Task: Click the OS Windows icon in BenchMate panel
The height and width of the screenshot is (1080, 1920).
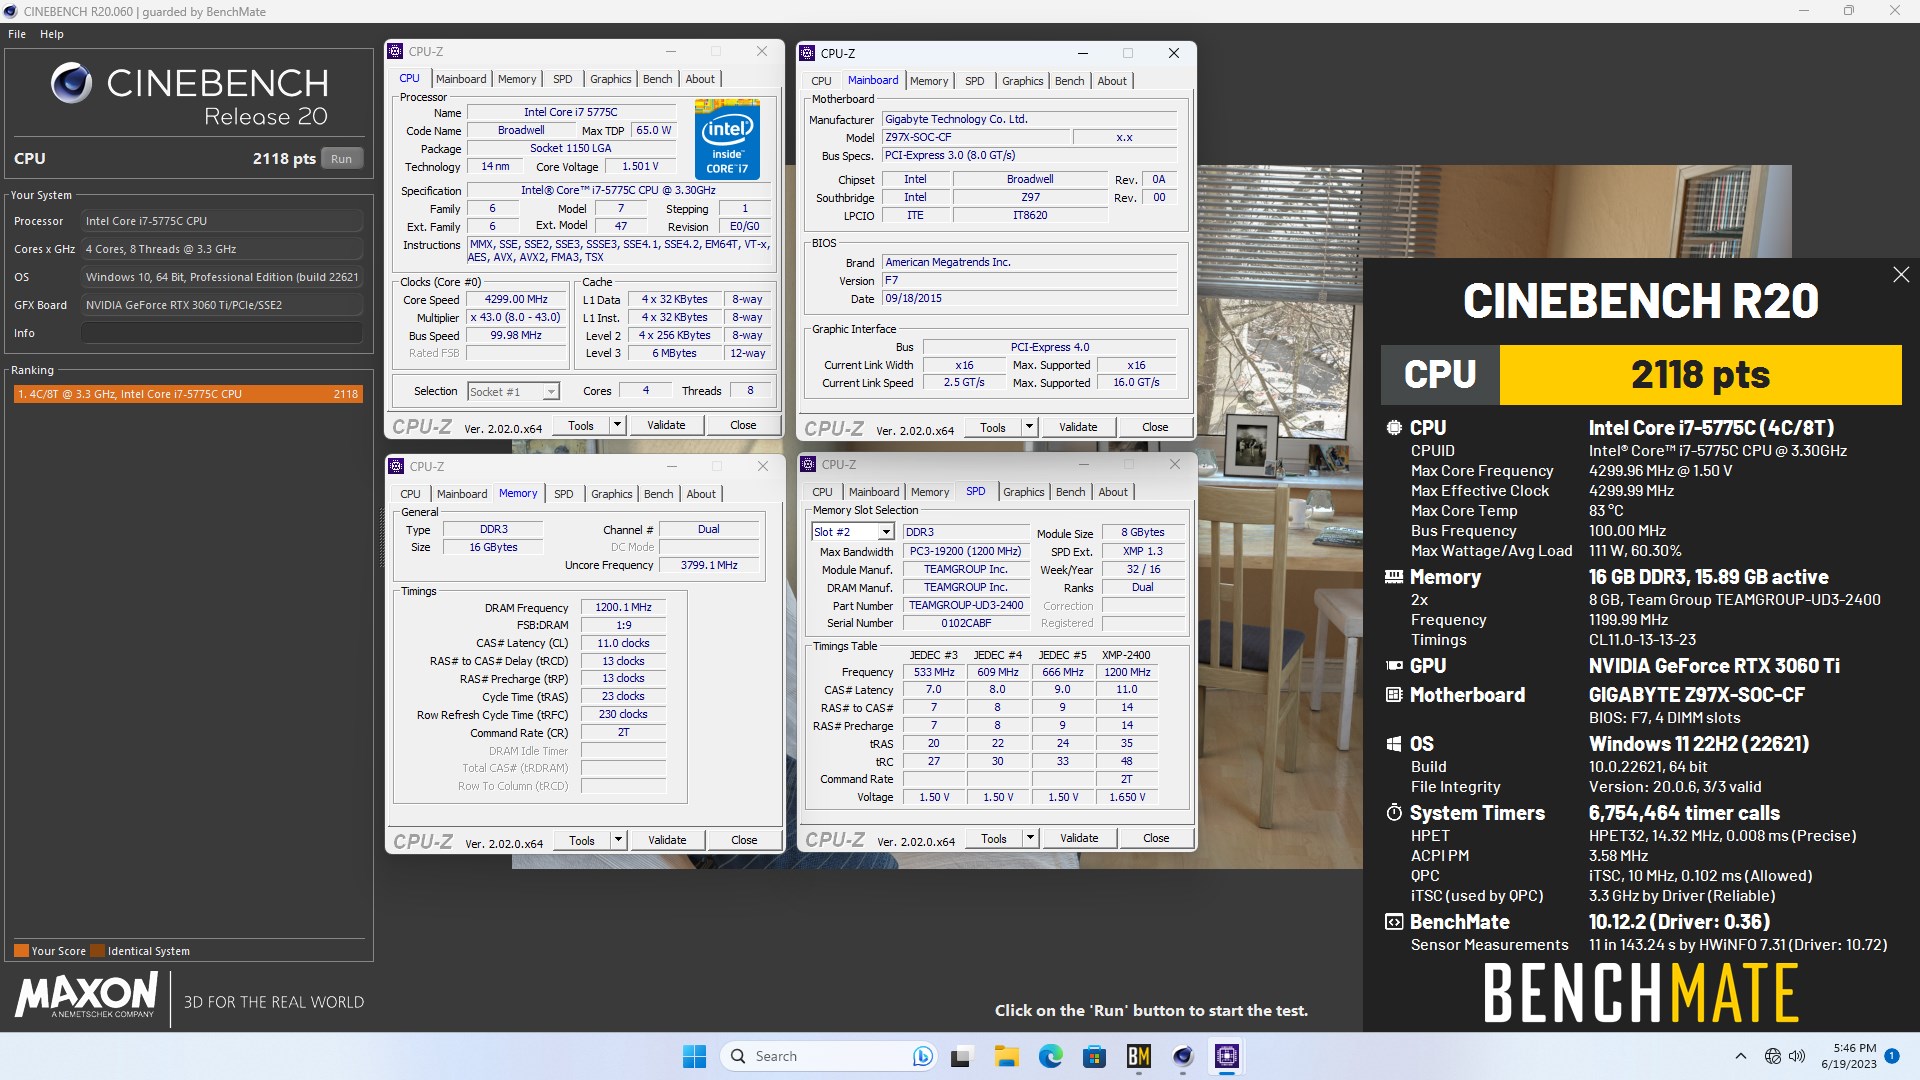Action: (1394, 743)
